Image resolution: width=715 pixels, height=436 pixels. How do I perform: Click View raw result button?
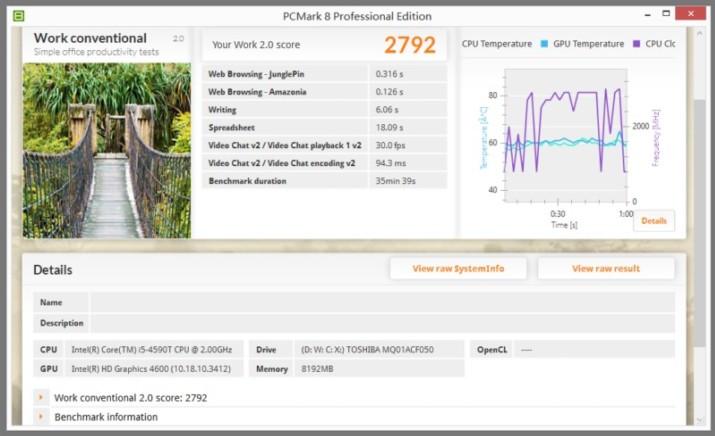click(606, 269)
